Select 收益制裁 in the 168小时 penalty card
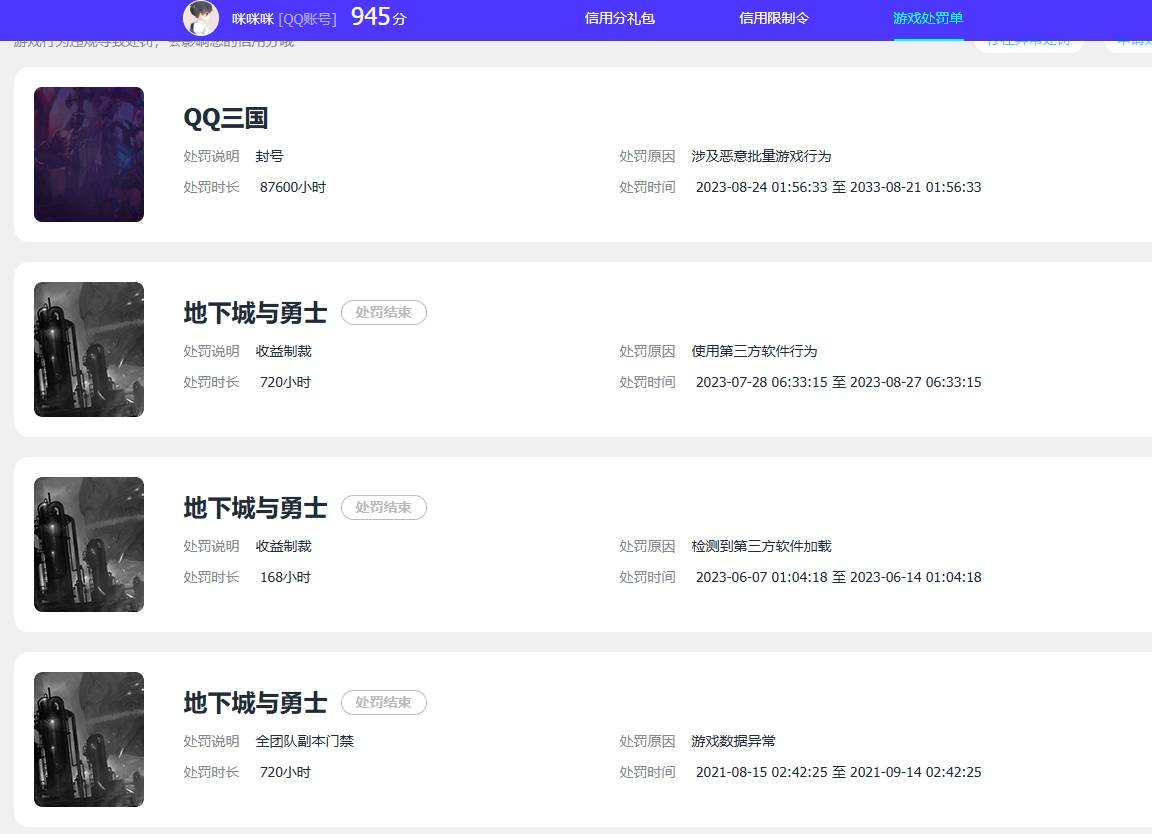The width and height of the screenshot is (1152, 834). [283, 547]
